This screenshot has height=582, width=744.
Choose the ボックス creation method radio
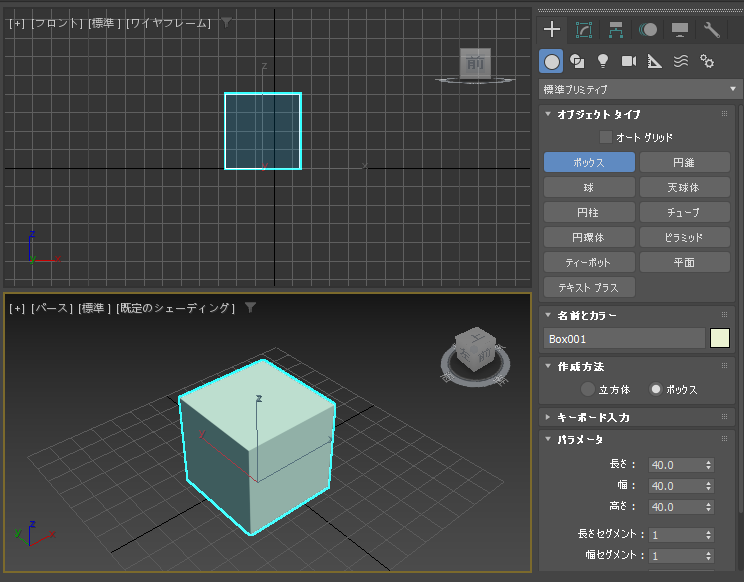pos(657,389)
